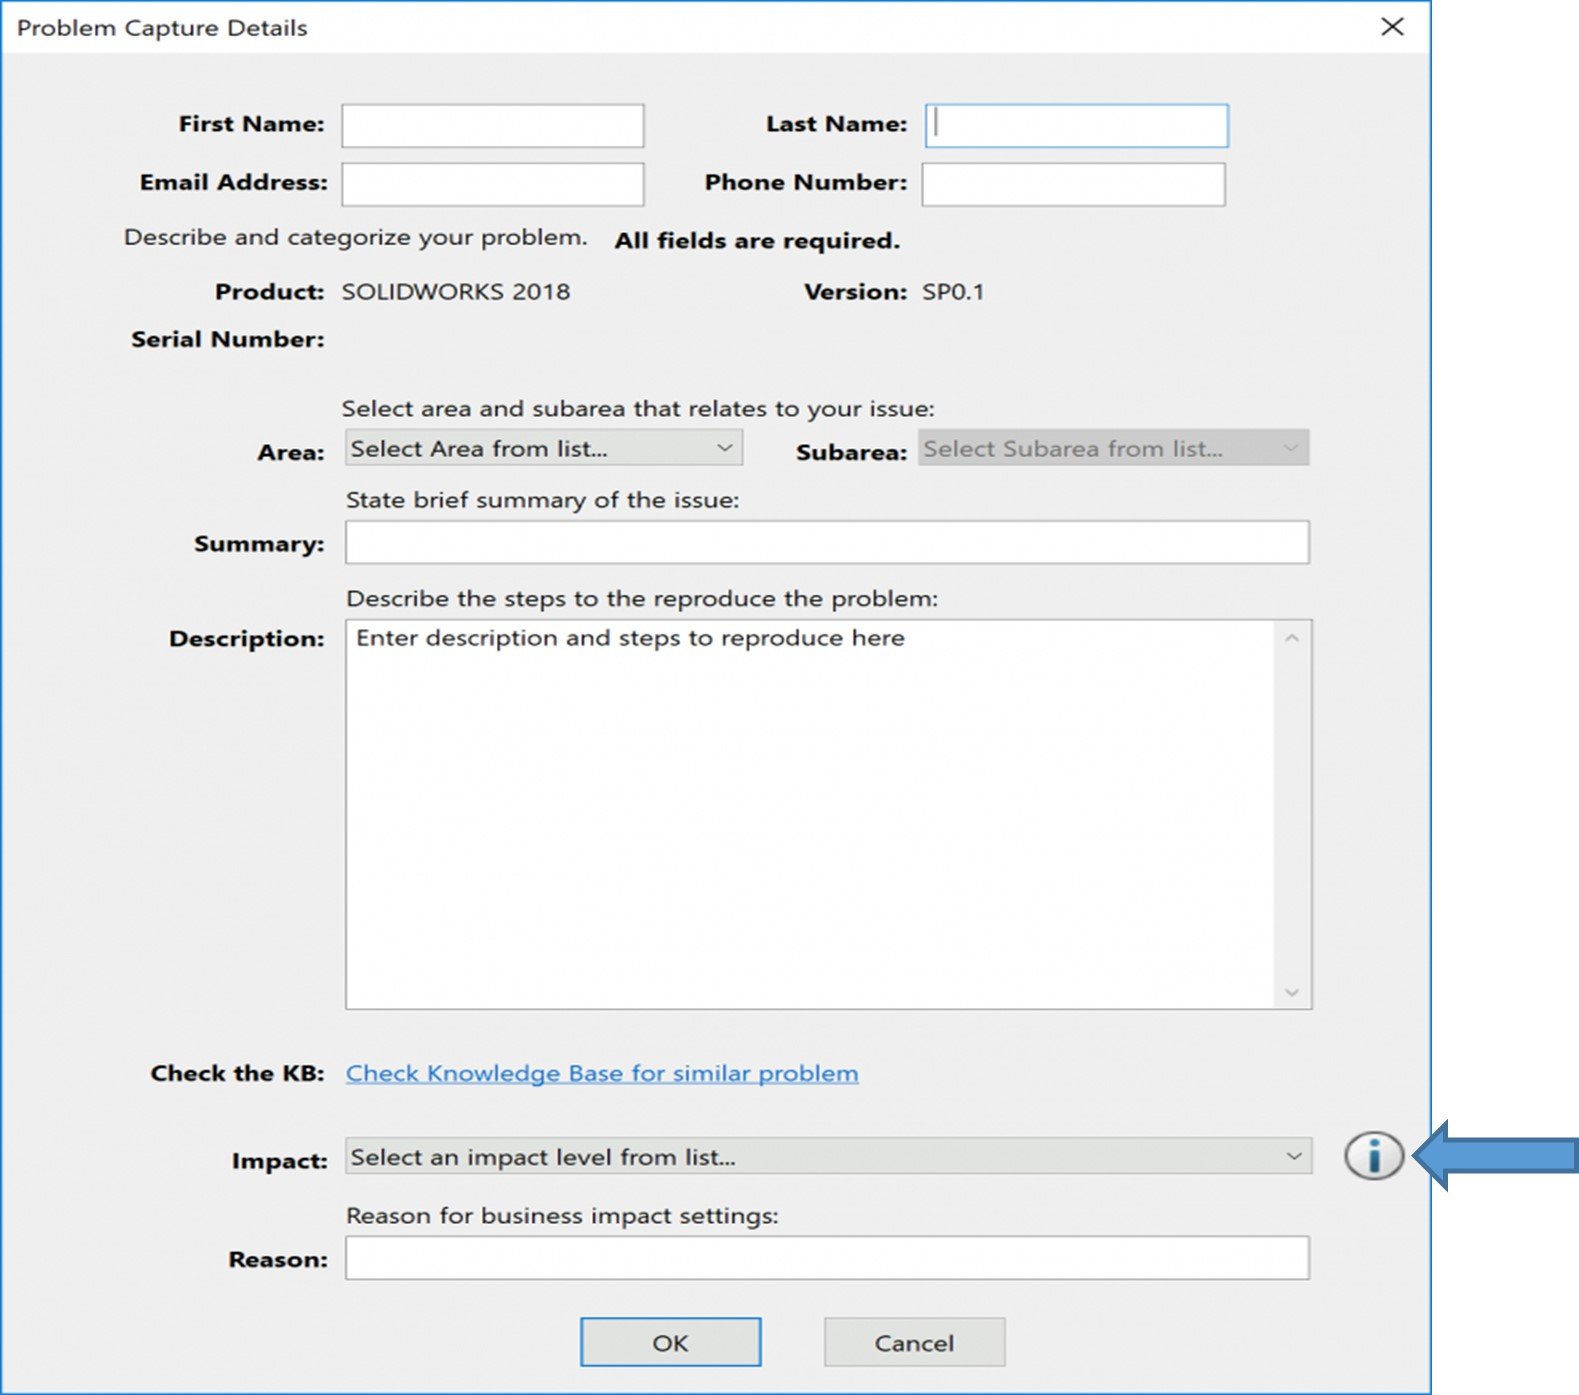Click the Reason input field
This screenshot has height=1395, width=1579.
tap(827, 1258)
